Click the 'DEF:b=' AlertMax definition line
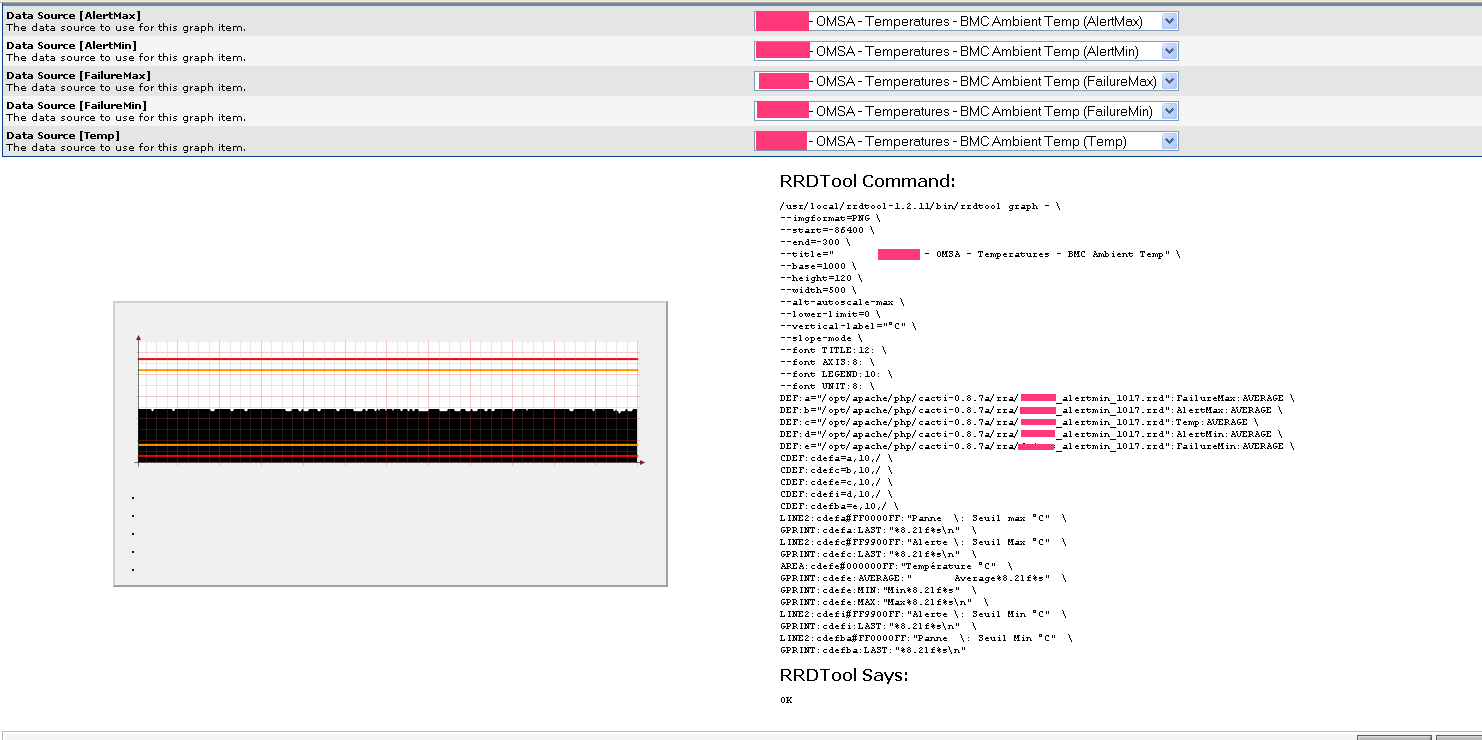This screenshot has height=740, width=1482. click(x=1031, y=410)
